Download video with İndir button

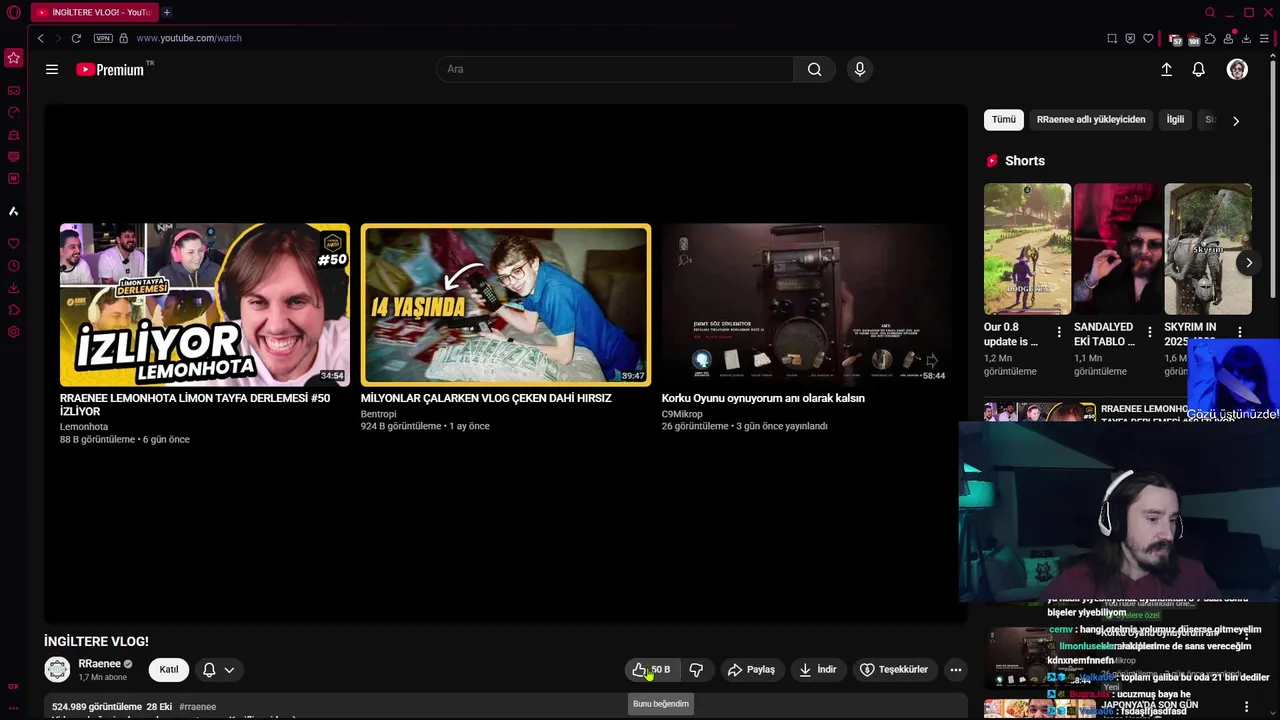tap(817, 670)
